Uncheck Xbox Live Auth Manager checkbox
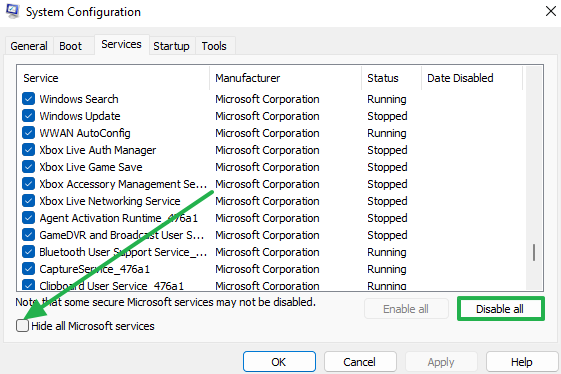Viewport: 561px width, 374px height. point(28,150)
